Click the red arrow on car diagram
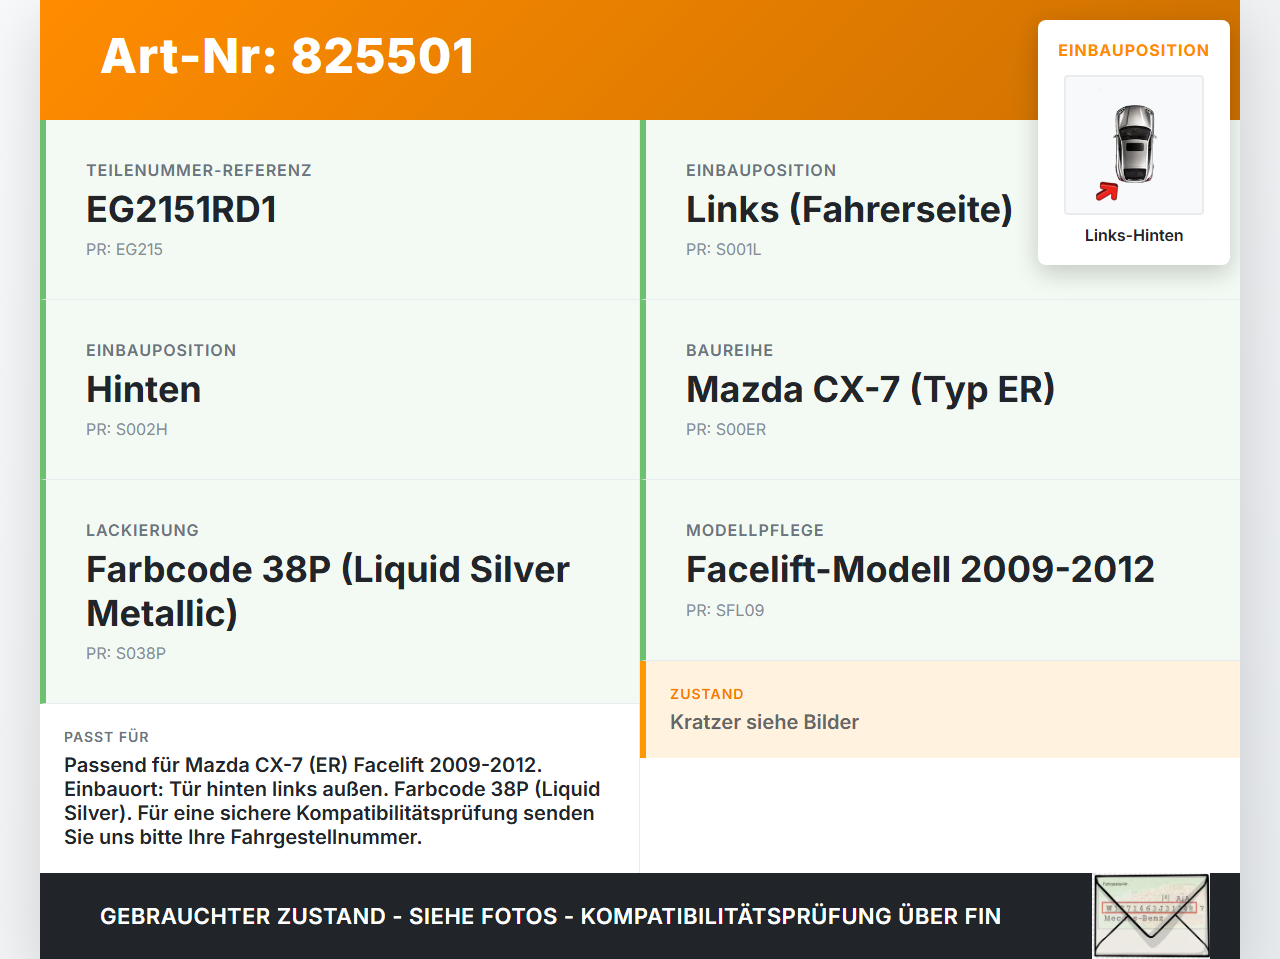Image resolution: width=1280 pixels, height=959 pixels. pyautogui.click(x=1106, y=191)
